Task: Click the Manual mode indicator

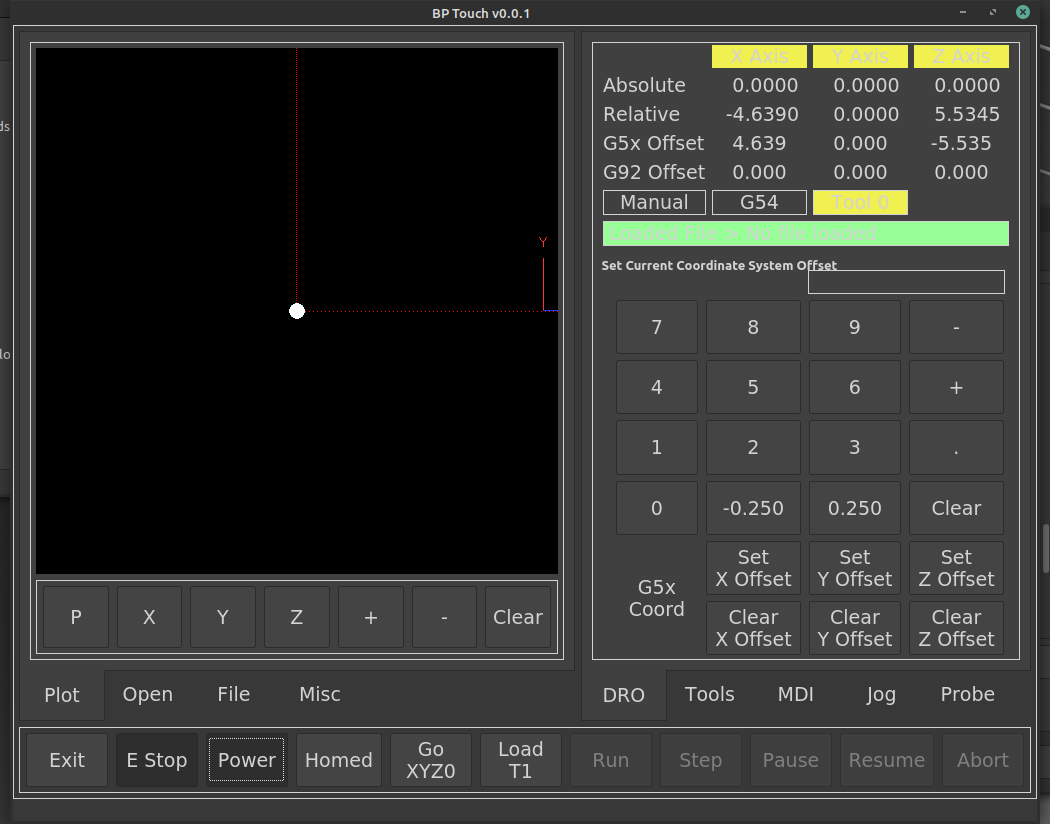Action: [x=654, y=202]
